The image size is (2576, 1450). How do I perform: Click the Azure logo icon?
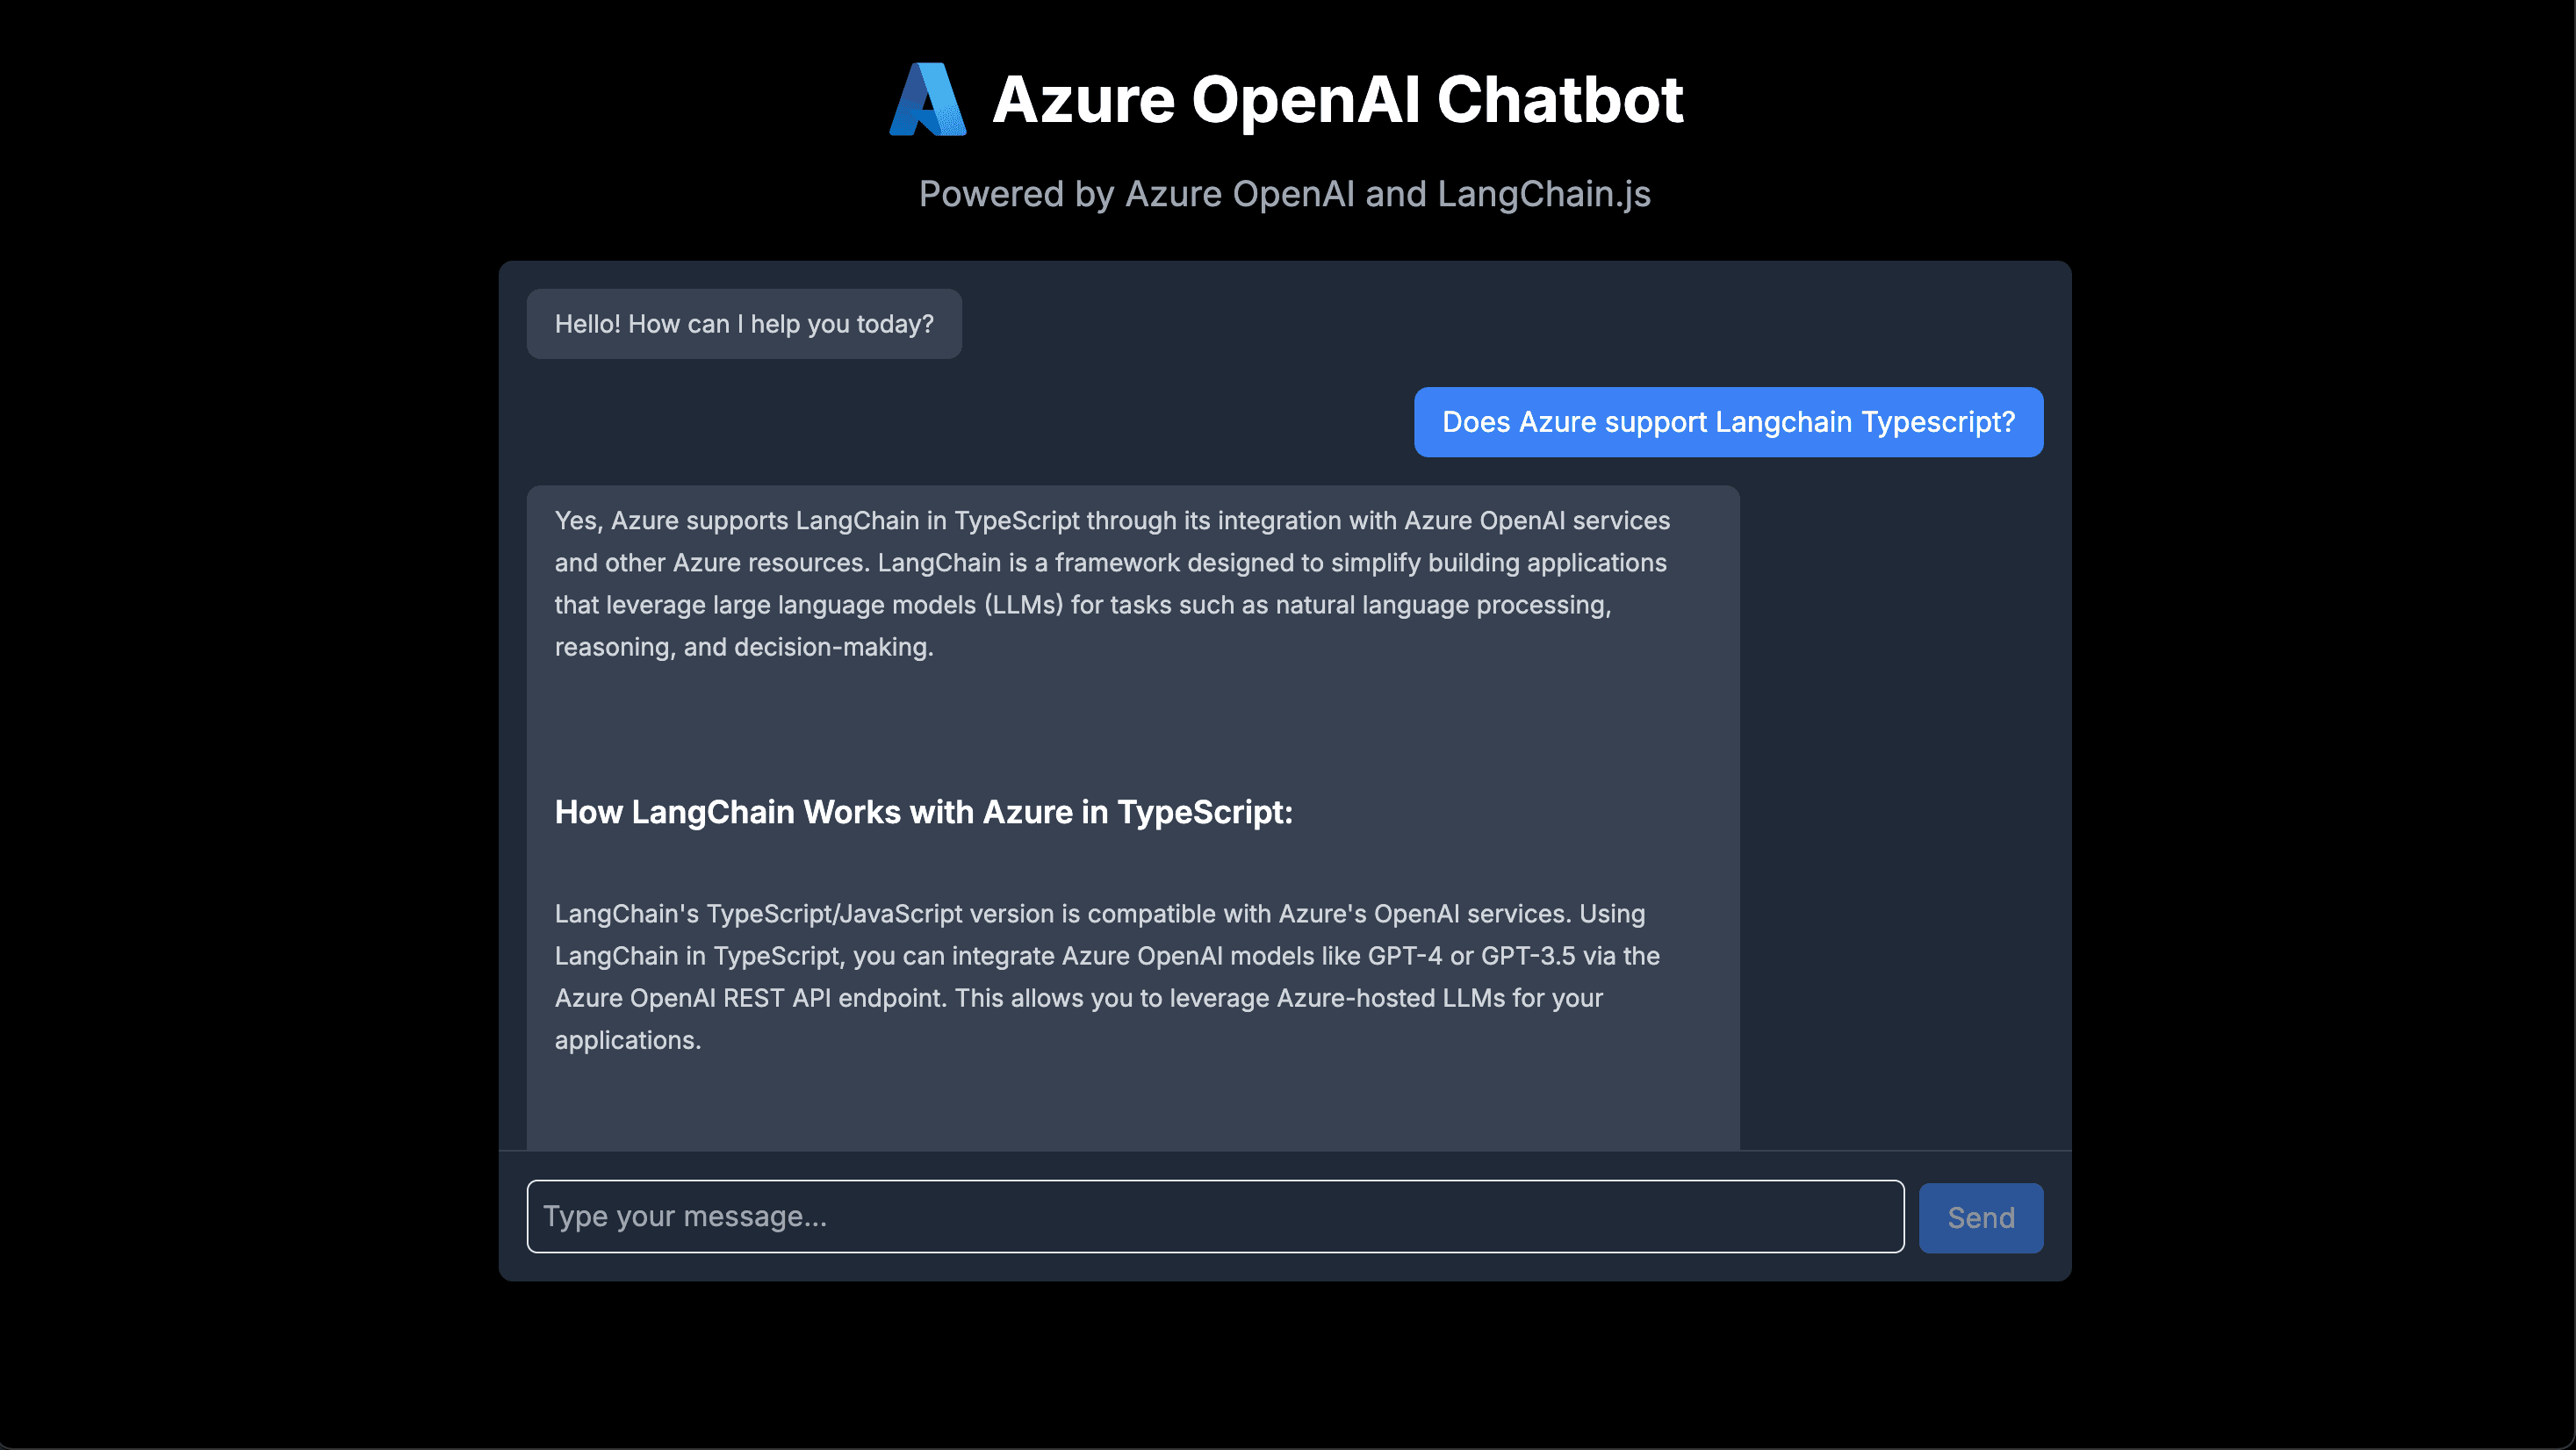(x=928, y=99)
